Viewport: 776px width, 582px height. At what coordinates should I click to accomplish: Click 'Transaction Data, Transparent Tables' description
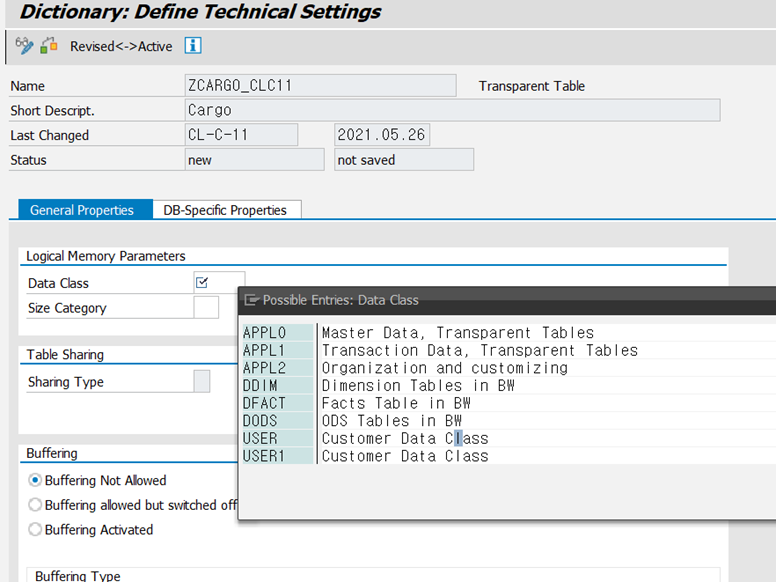pyautogui.click(x=480, y=350)
